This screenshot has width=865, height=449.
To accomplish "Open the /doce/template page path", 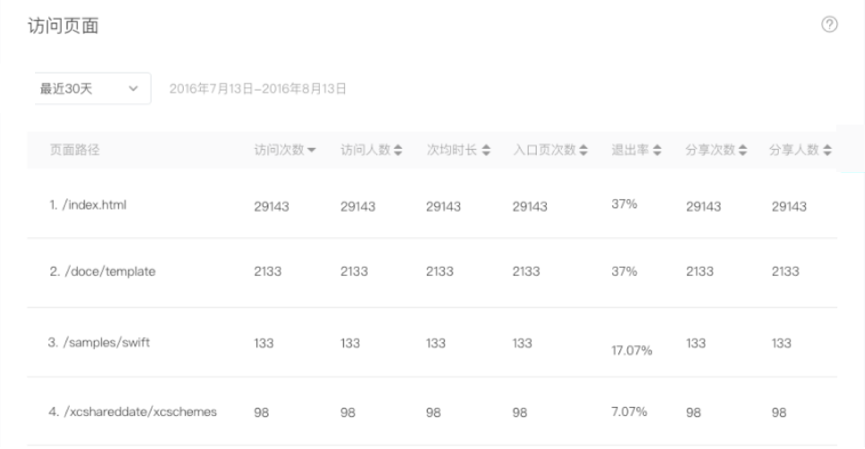I will (x=110, y=271).
